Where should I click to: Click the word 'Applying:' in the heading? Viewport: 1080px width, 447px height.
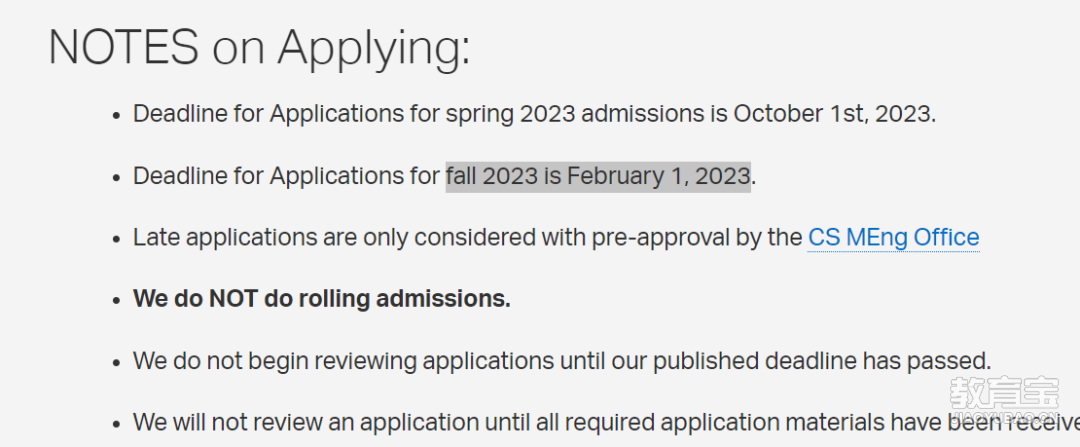(375, 50)
